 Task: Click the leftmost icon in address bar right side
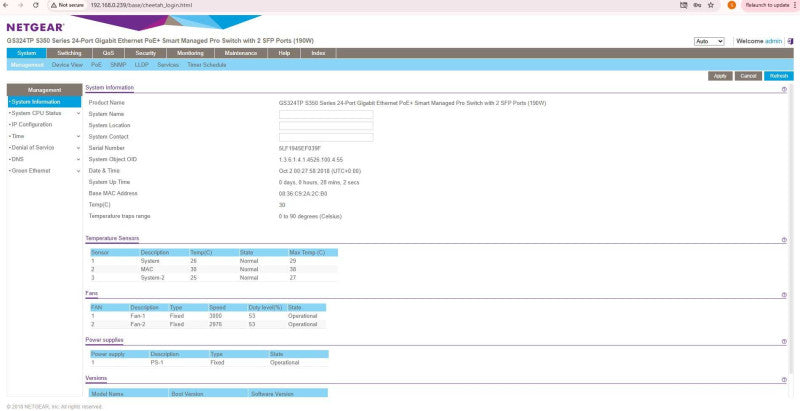click(x=684, y=5)
